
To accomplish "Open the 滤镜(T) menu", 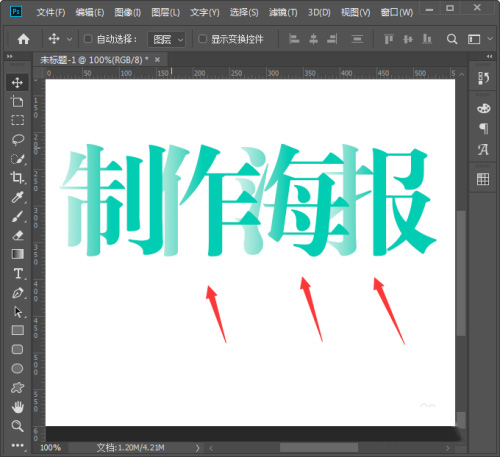I will (x=283, y=13).
